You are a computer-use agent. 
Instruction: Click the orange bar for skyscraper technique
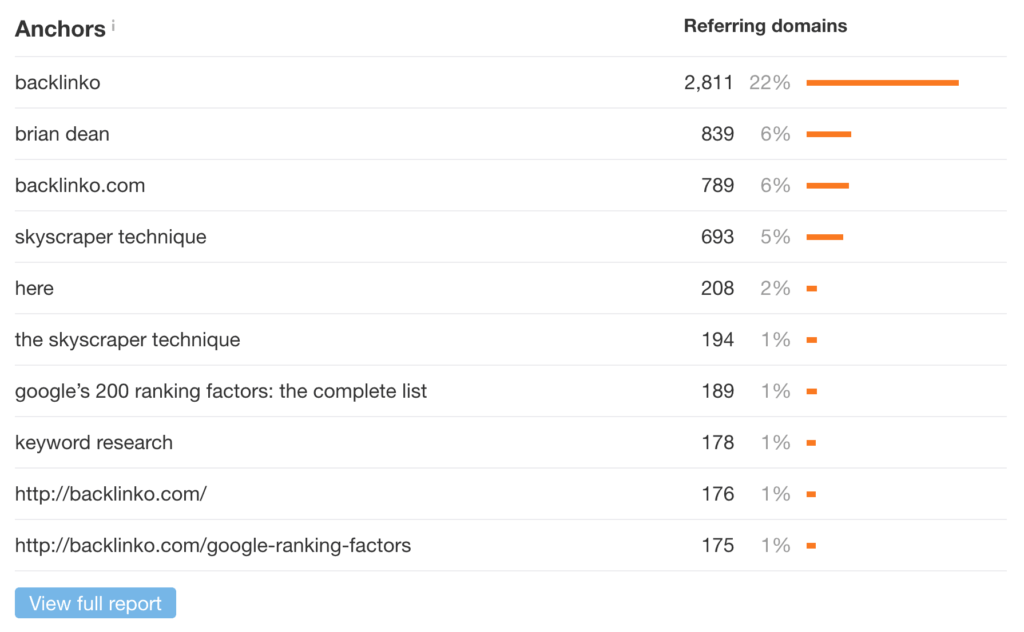point(824,237)
